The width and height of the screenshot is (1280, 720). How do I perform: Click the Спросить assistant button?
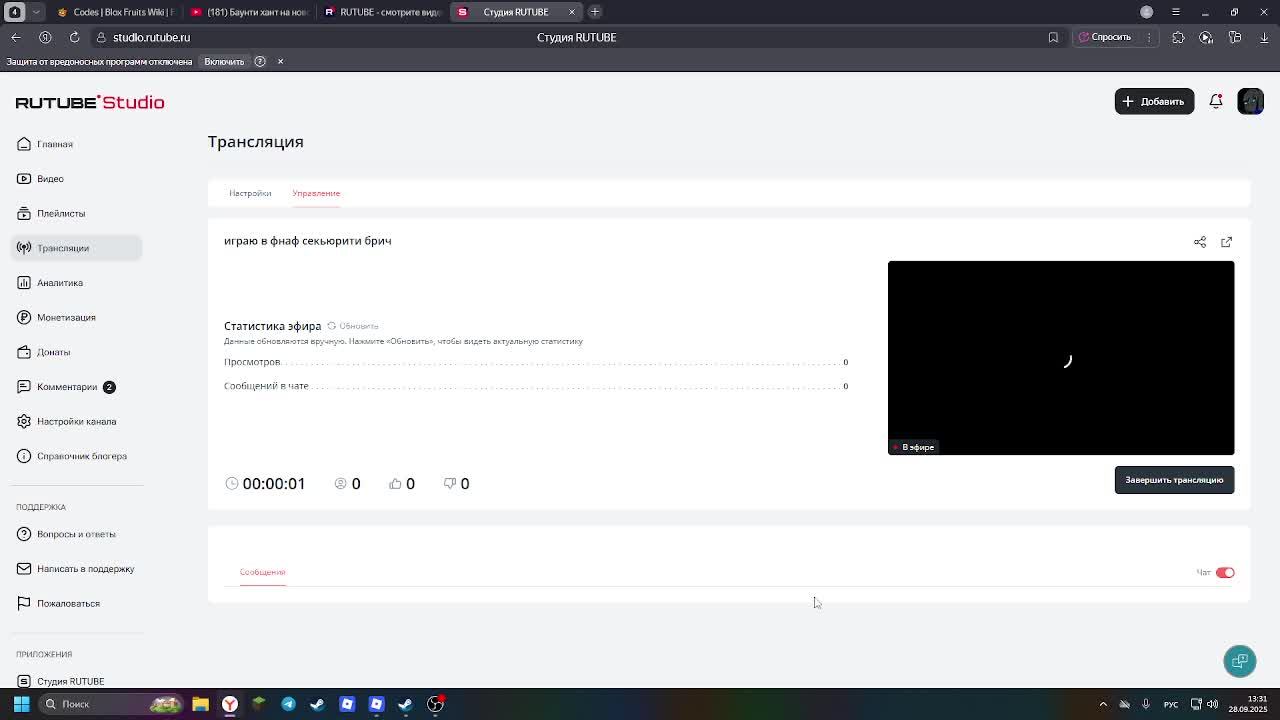click(x=1105, y=37)
